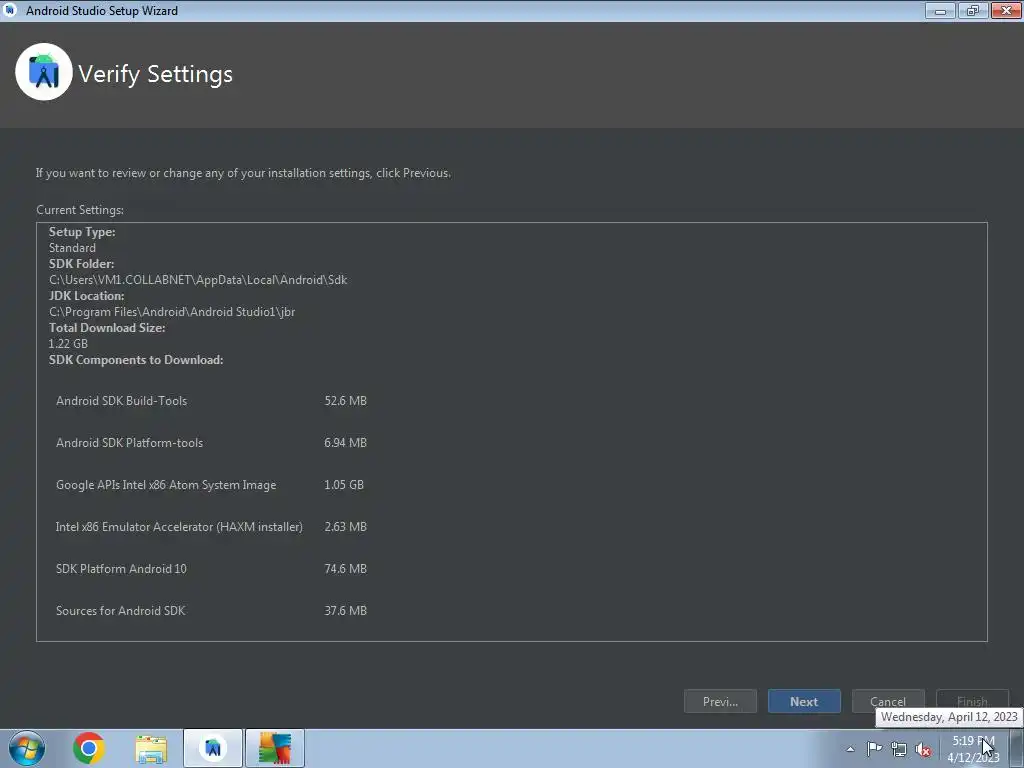The image size is (1024, 768).
Task: Open the network tray icon
Action: 899,750
